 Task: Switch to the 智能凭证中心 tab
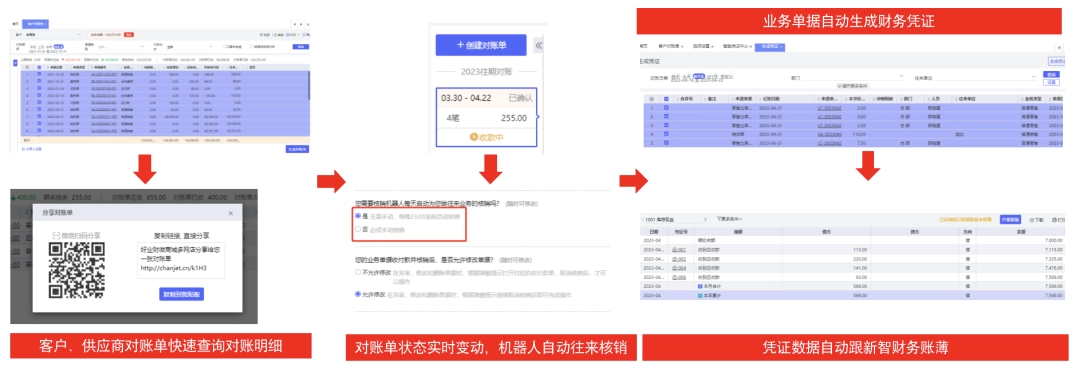[736, 45]
